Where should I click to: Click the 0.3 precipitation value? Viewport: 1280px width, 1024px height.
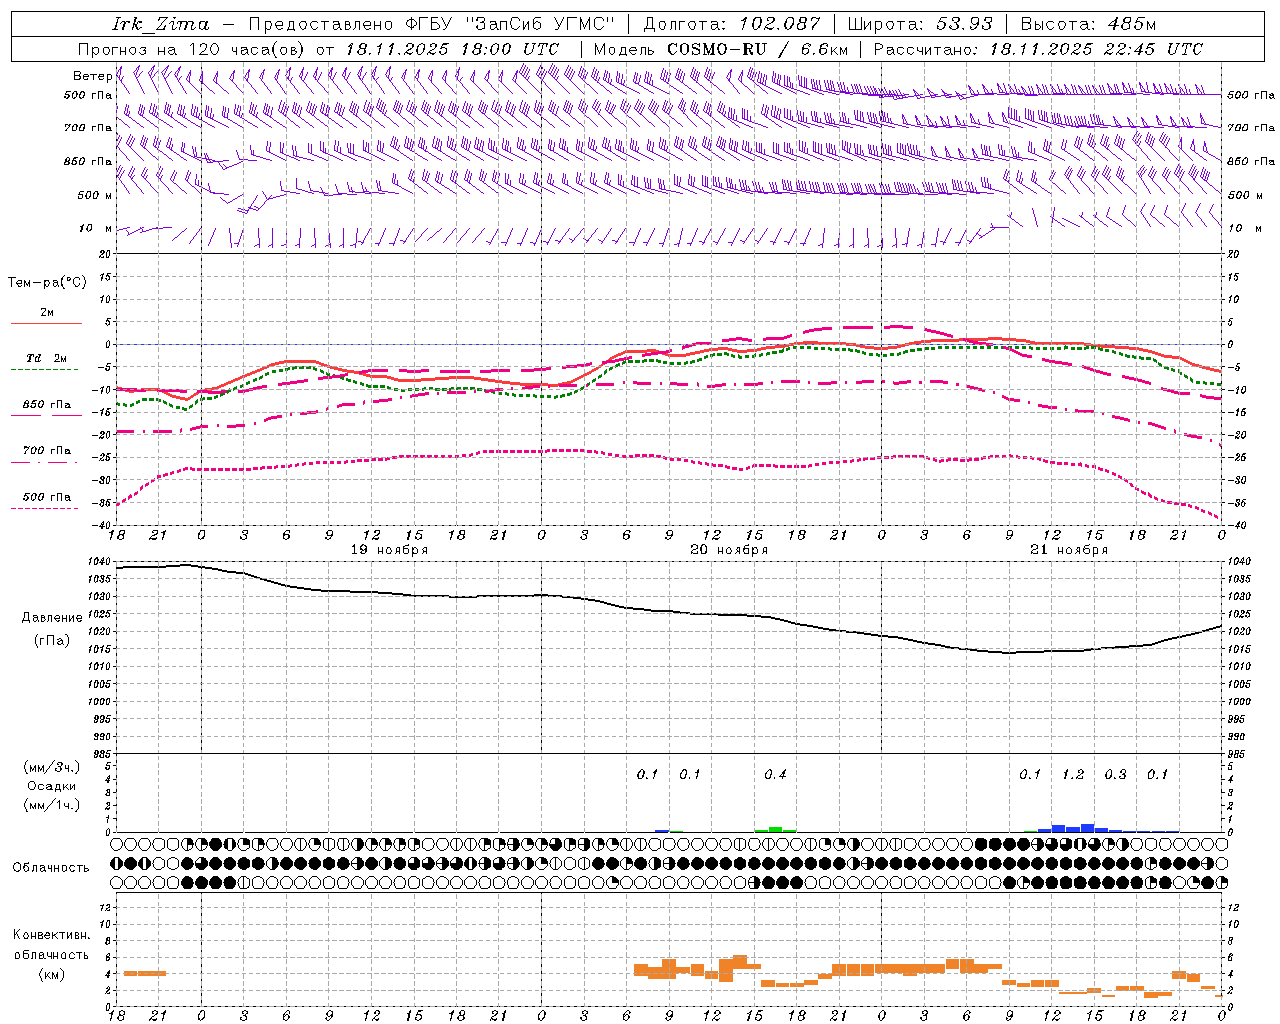tap(1115, 775)
